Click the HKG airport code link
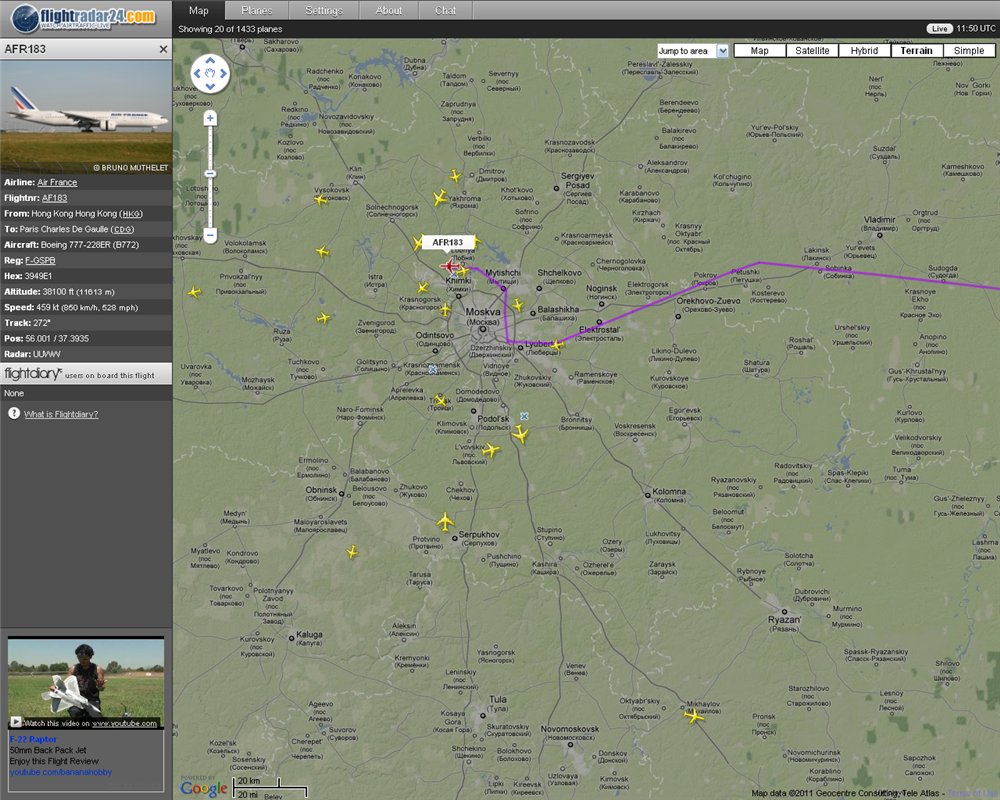Viewport: 1000px width, 800px height. (x=131, y=214)
